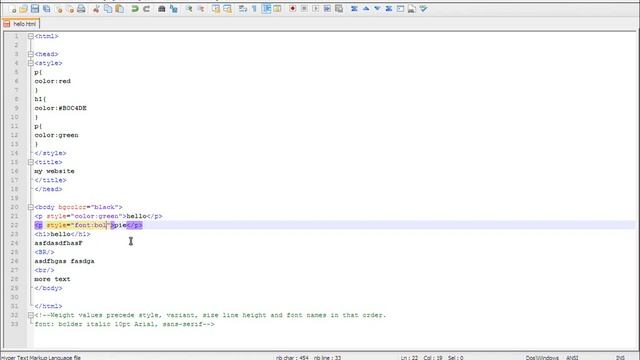Click the Paste clipboard icon
The image size is (640, 360).
pos(120,9)
